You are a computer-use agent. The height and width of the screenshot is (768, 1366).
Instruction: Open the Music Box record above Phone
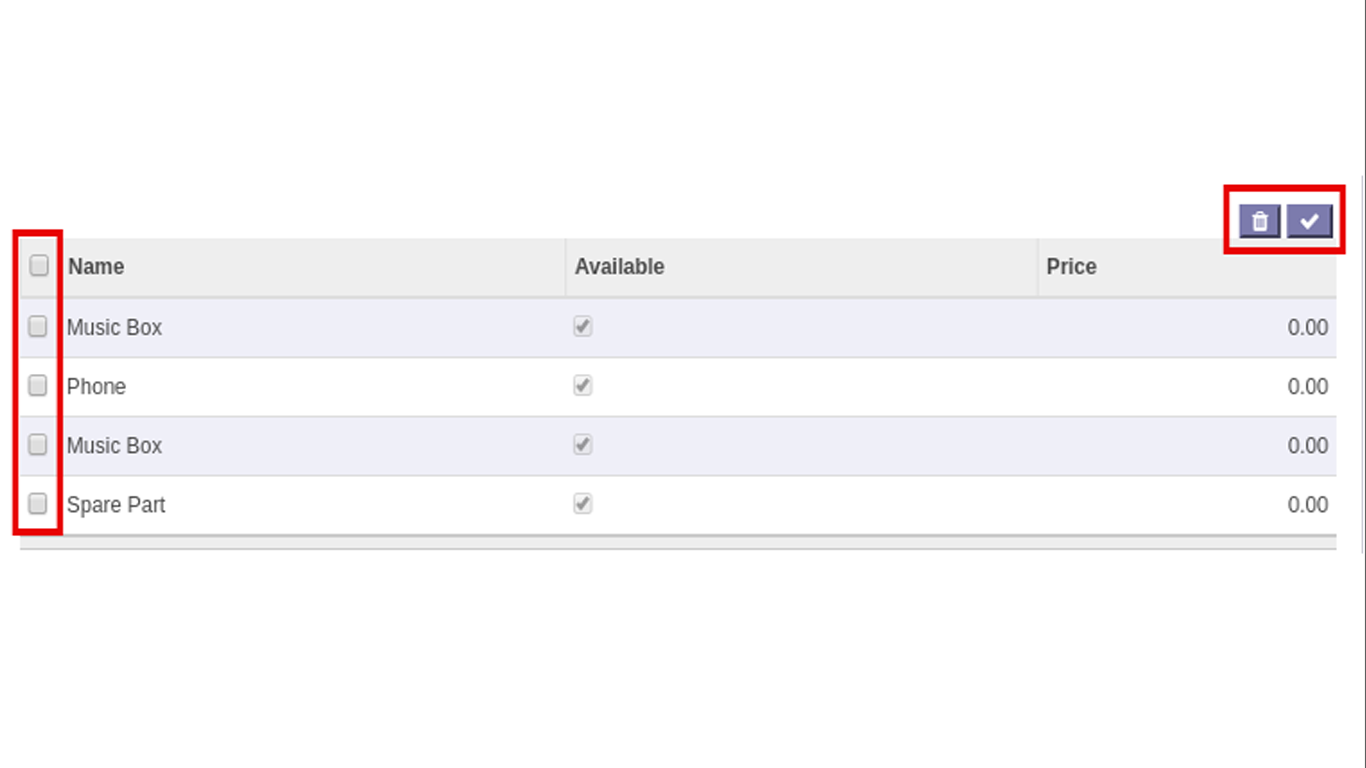114,328
